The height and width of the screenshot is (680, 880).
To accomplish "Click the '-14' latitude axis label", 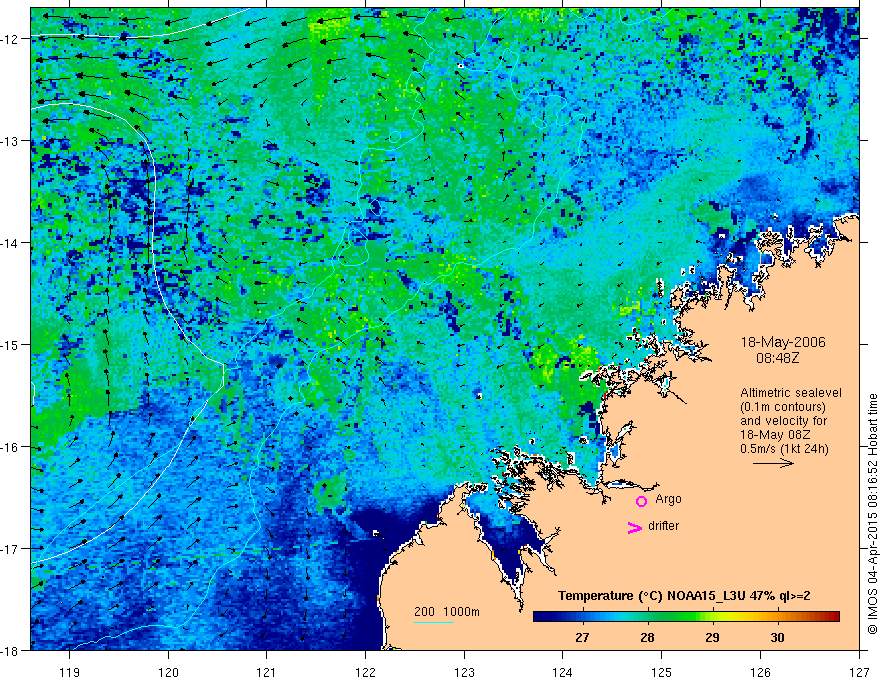I will 11,243.
